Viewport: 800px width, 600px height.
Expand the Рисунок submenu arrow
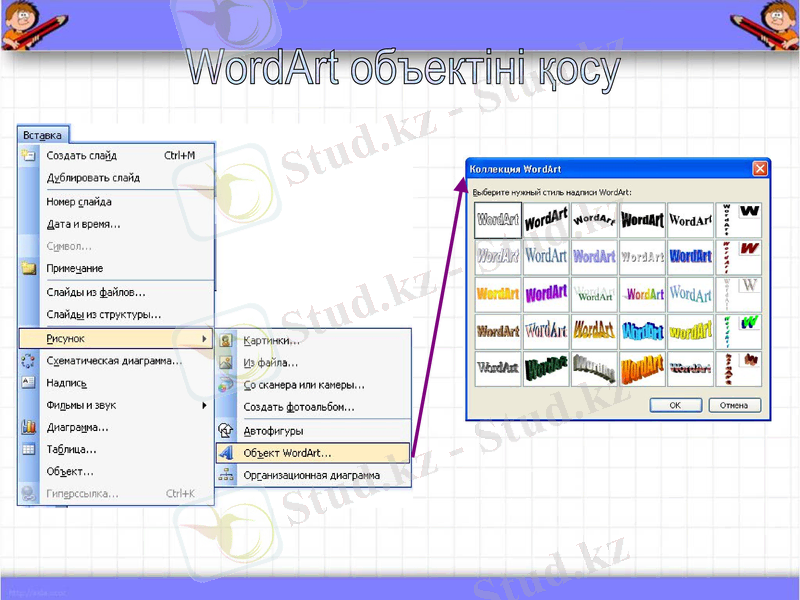pyautogui.click(x=205, y=338)
